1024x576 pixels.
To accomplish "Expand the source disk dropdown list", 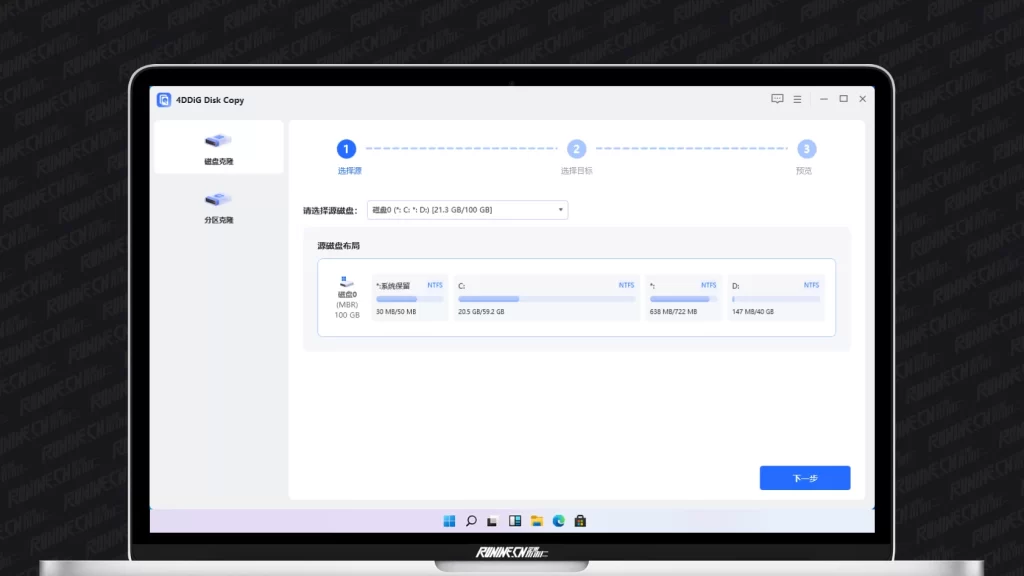I will click(467, 210).
